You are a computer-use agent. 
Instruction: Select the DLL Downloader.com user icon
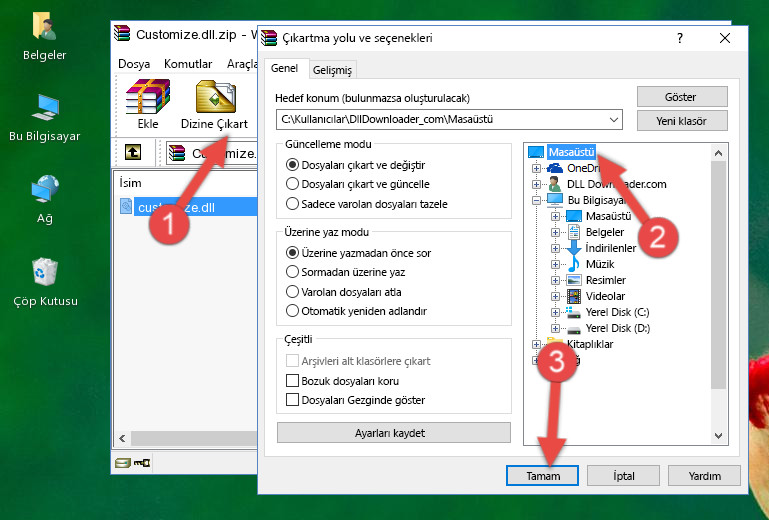[555, 184]
